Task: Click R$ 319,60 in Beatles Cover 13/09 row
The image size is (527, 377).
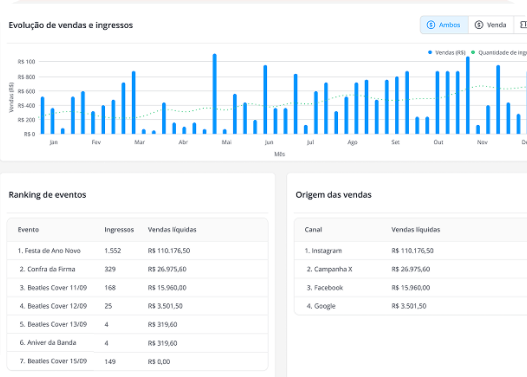Action: pyautogui.click(x=162, y=325)
